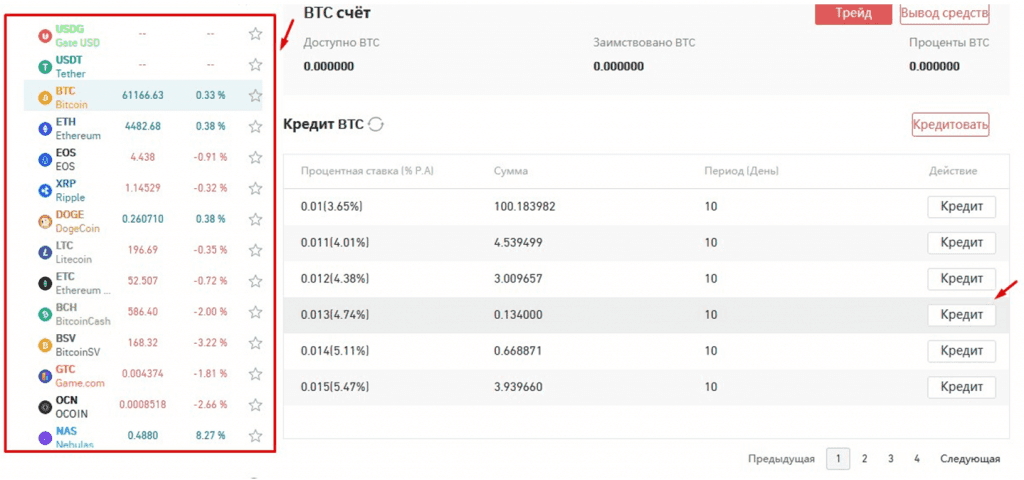
Task: Star the XRP row as favorite
Action: point(255,188)
